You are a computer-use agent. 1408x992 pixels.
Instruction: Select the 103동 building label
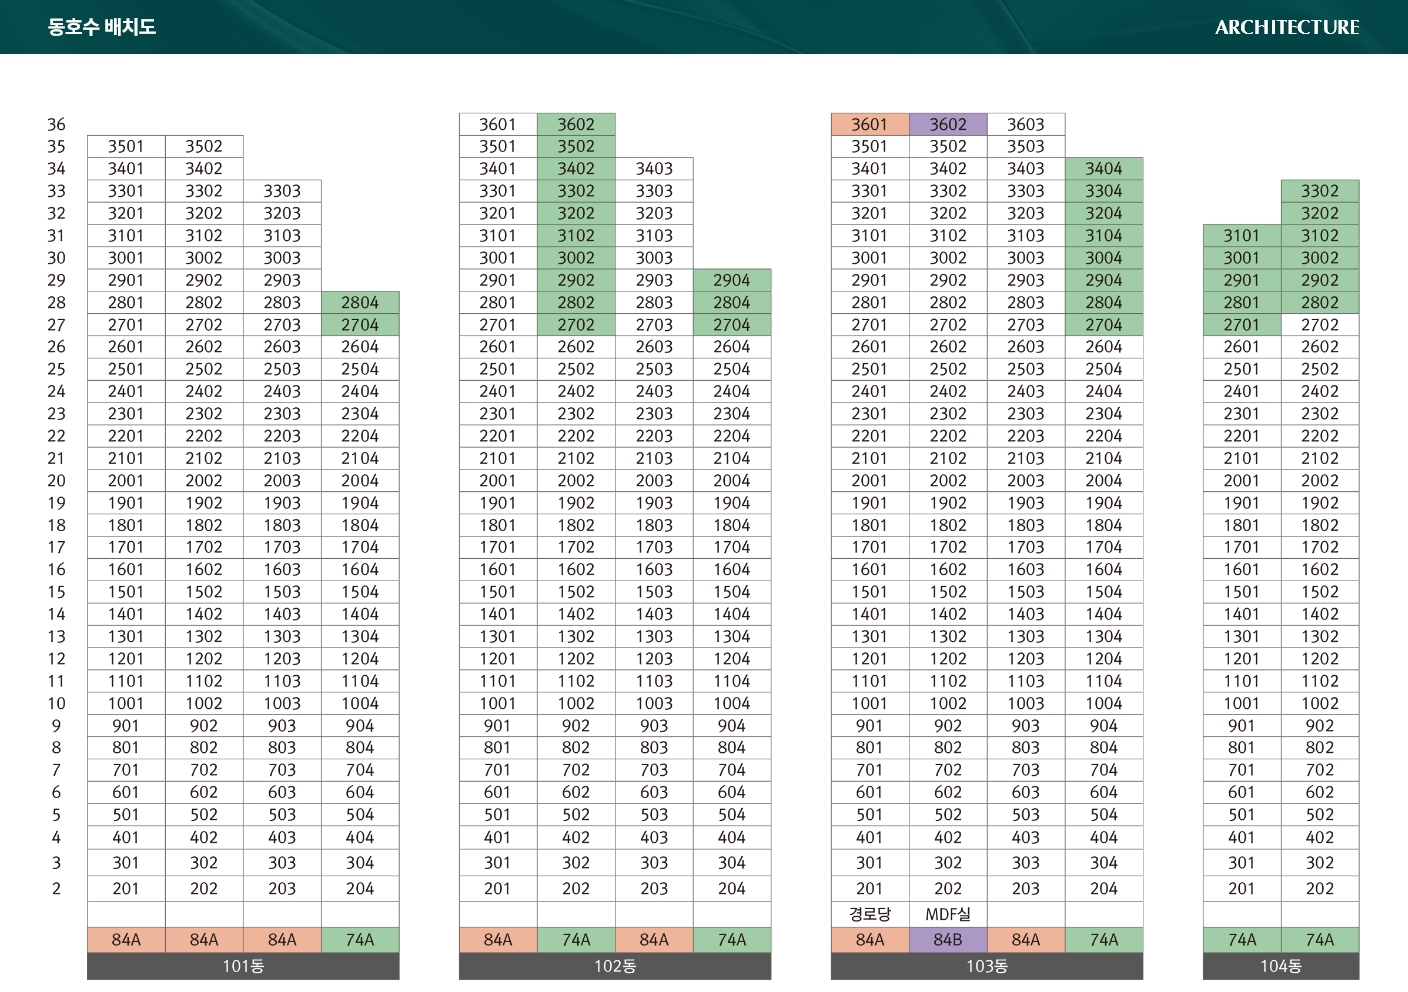(x=987, y=966)
